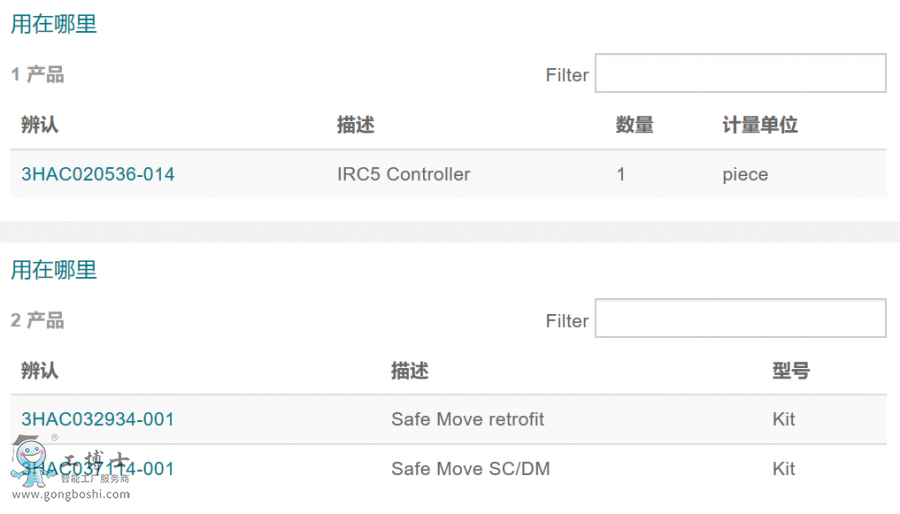This screenshot has width=900, height=514.
Task: Click 辨认 header in the second table
Action: click(x=40, y=371)
